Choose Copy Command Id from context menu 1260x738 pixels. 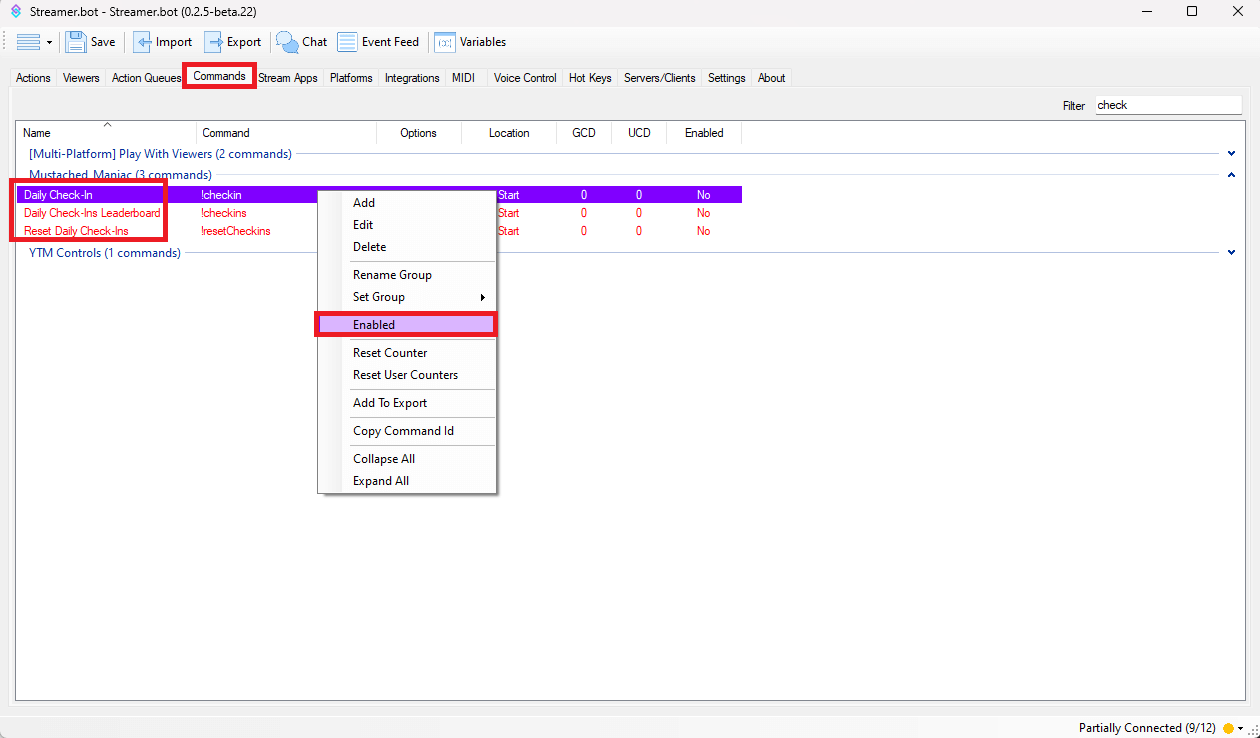(x=403, y=431)
